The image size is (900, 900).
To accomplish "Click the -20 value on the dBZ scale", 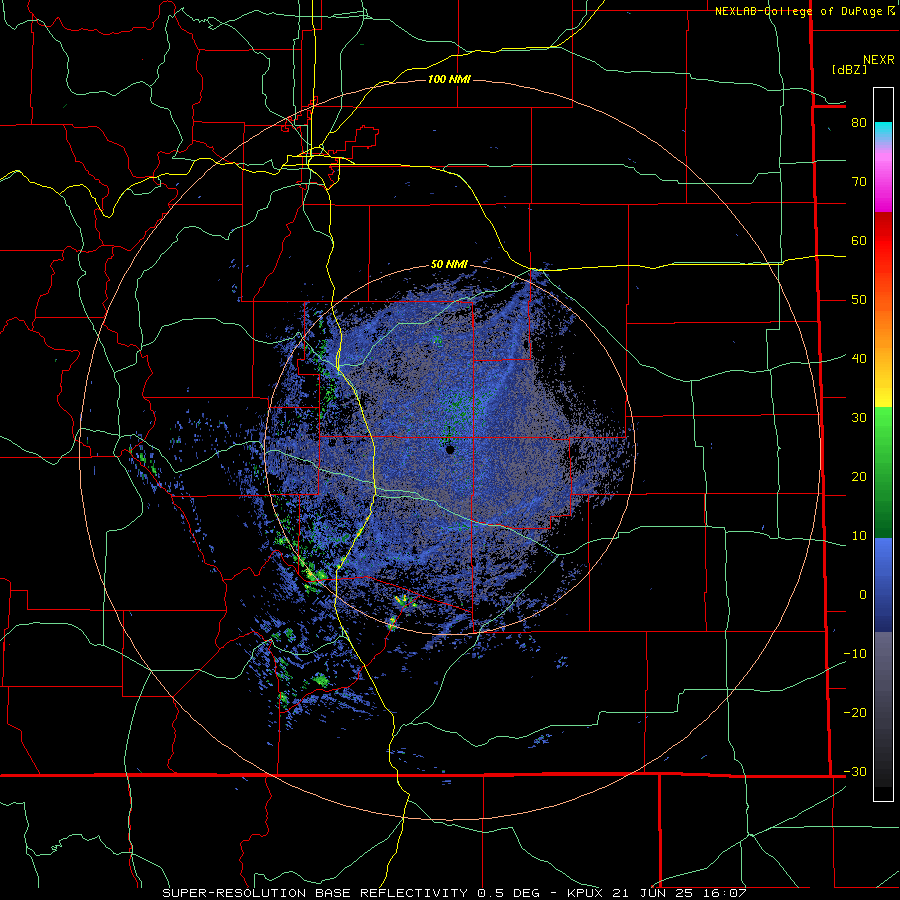I will (x=855, y=713).
